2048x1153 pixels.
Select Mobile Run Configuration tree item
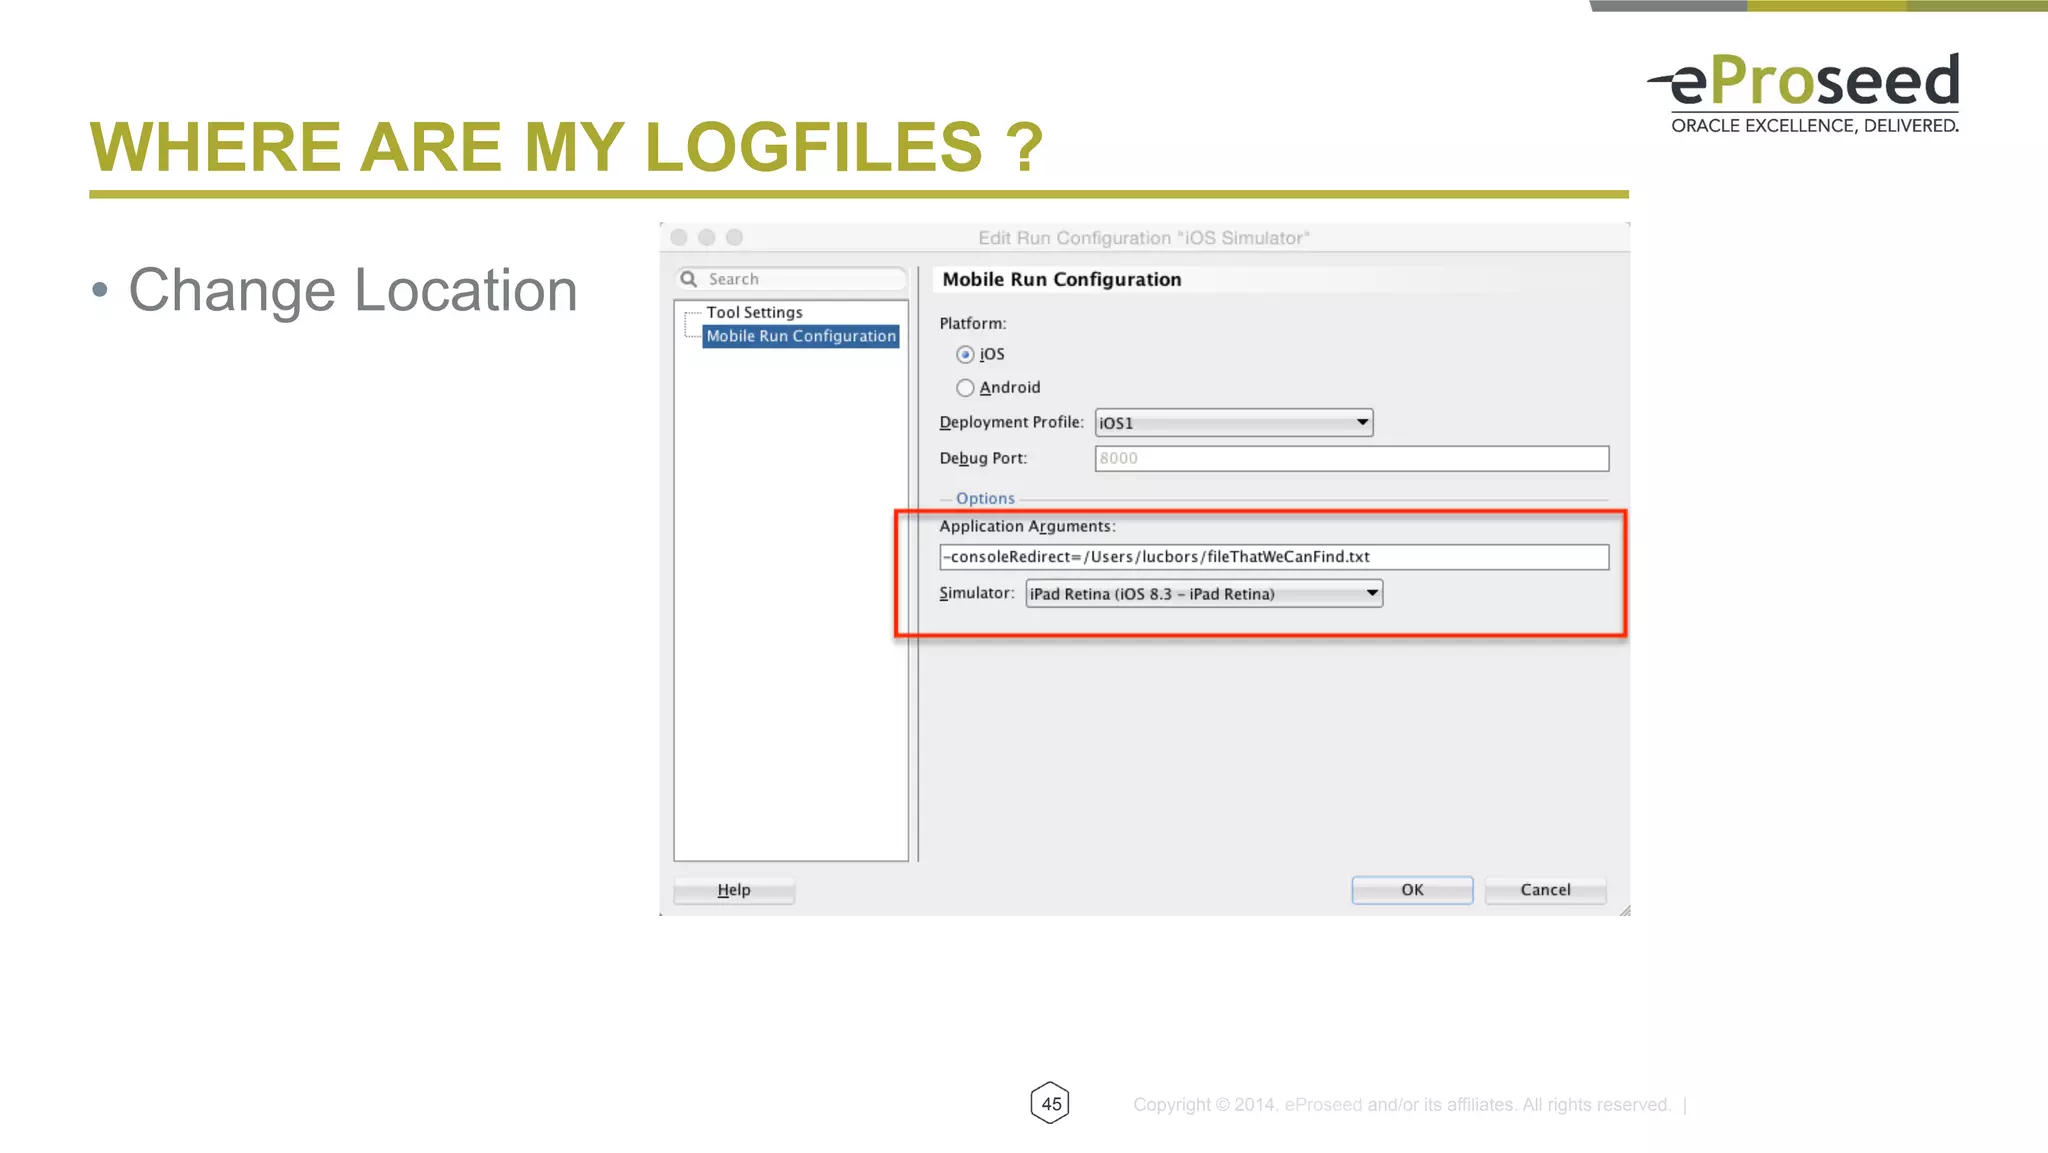(x=801, y=336)
